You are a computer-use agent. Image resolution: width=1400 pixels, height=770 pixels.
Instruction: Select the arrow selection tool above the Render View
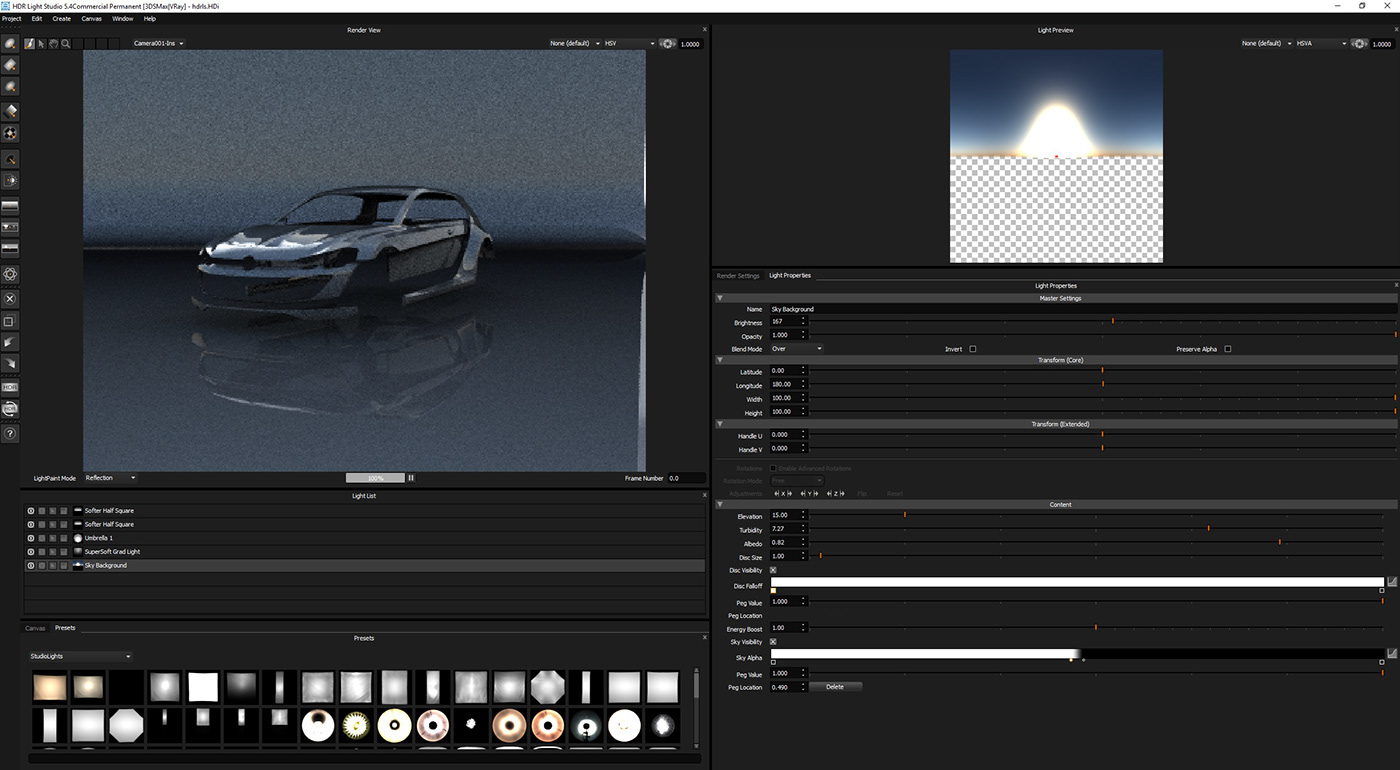tap(41, 43)
